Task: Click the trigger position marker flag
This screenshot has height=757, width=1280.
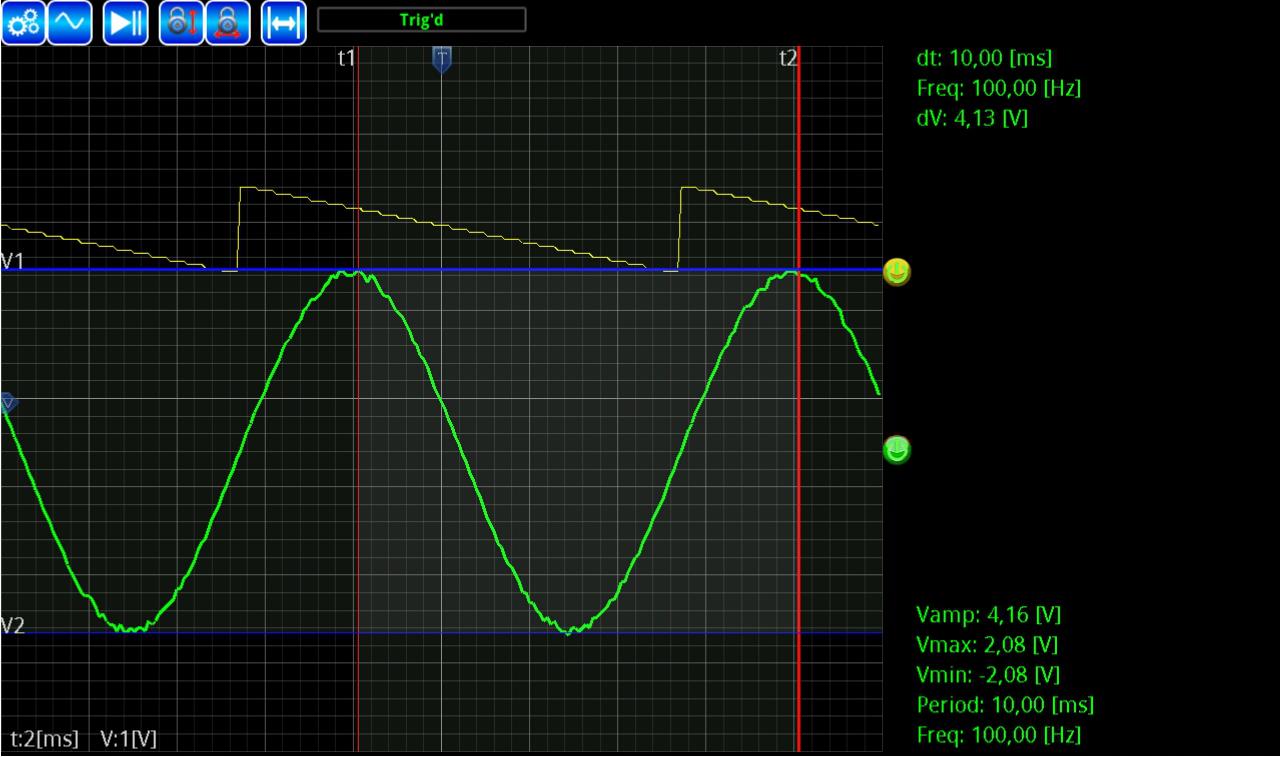Action: [x=441, y=59]
